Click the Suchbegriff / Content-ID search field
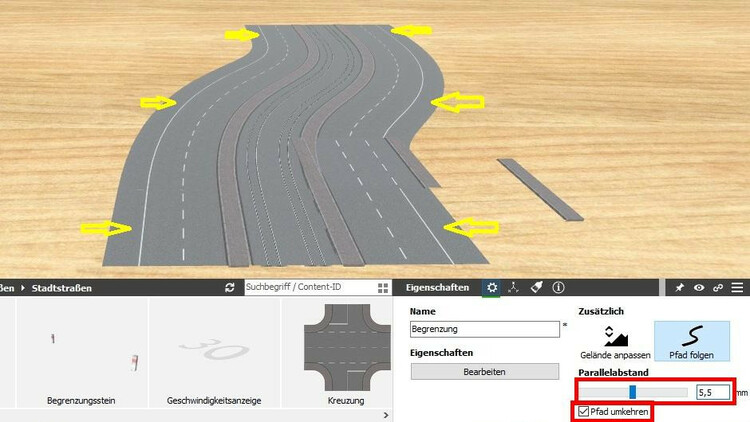Screen dimensions: 750x422 point(310,287)
